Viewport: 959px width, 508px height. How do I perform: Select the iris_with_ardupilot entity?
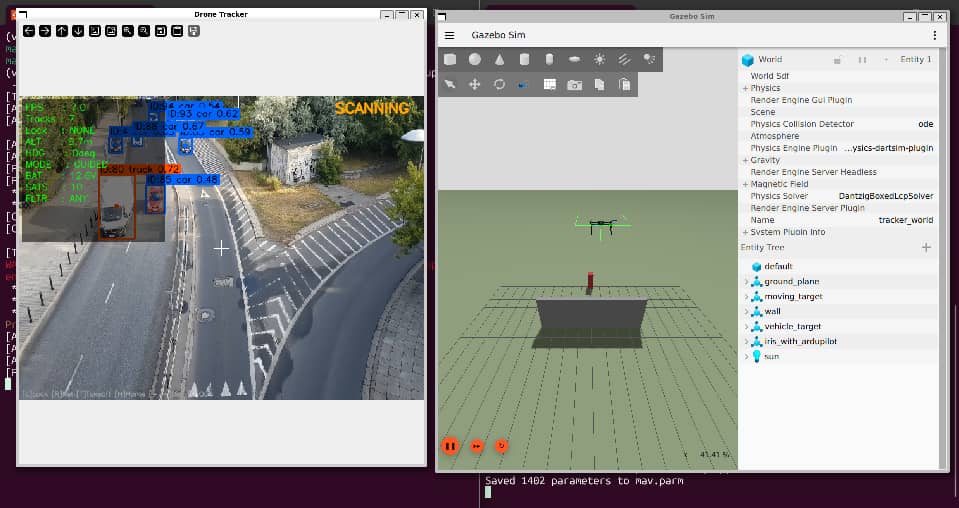[800, 342]
